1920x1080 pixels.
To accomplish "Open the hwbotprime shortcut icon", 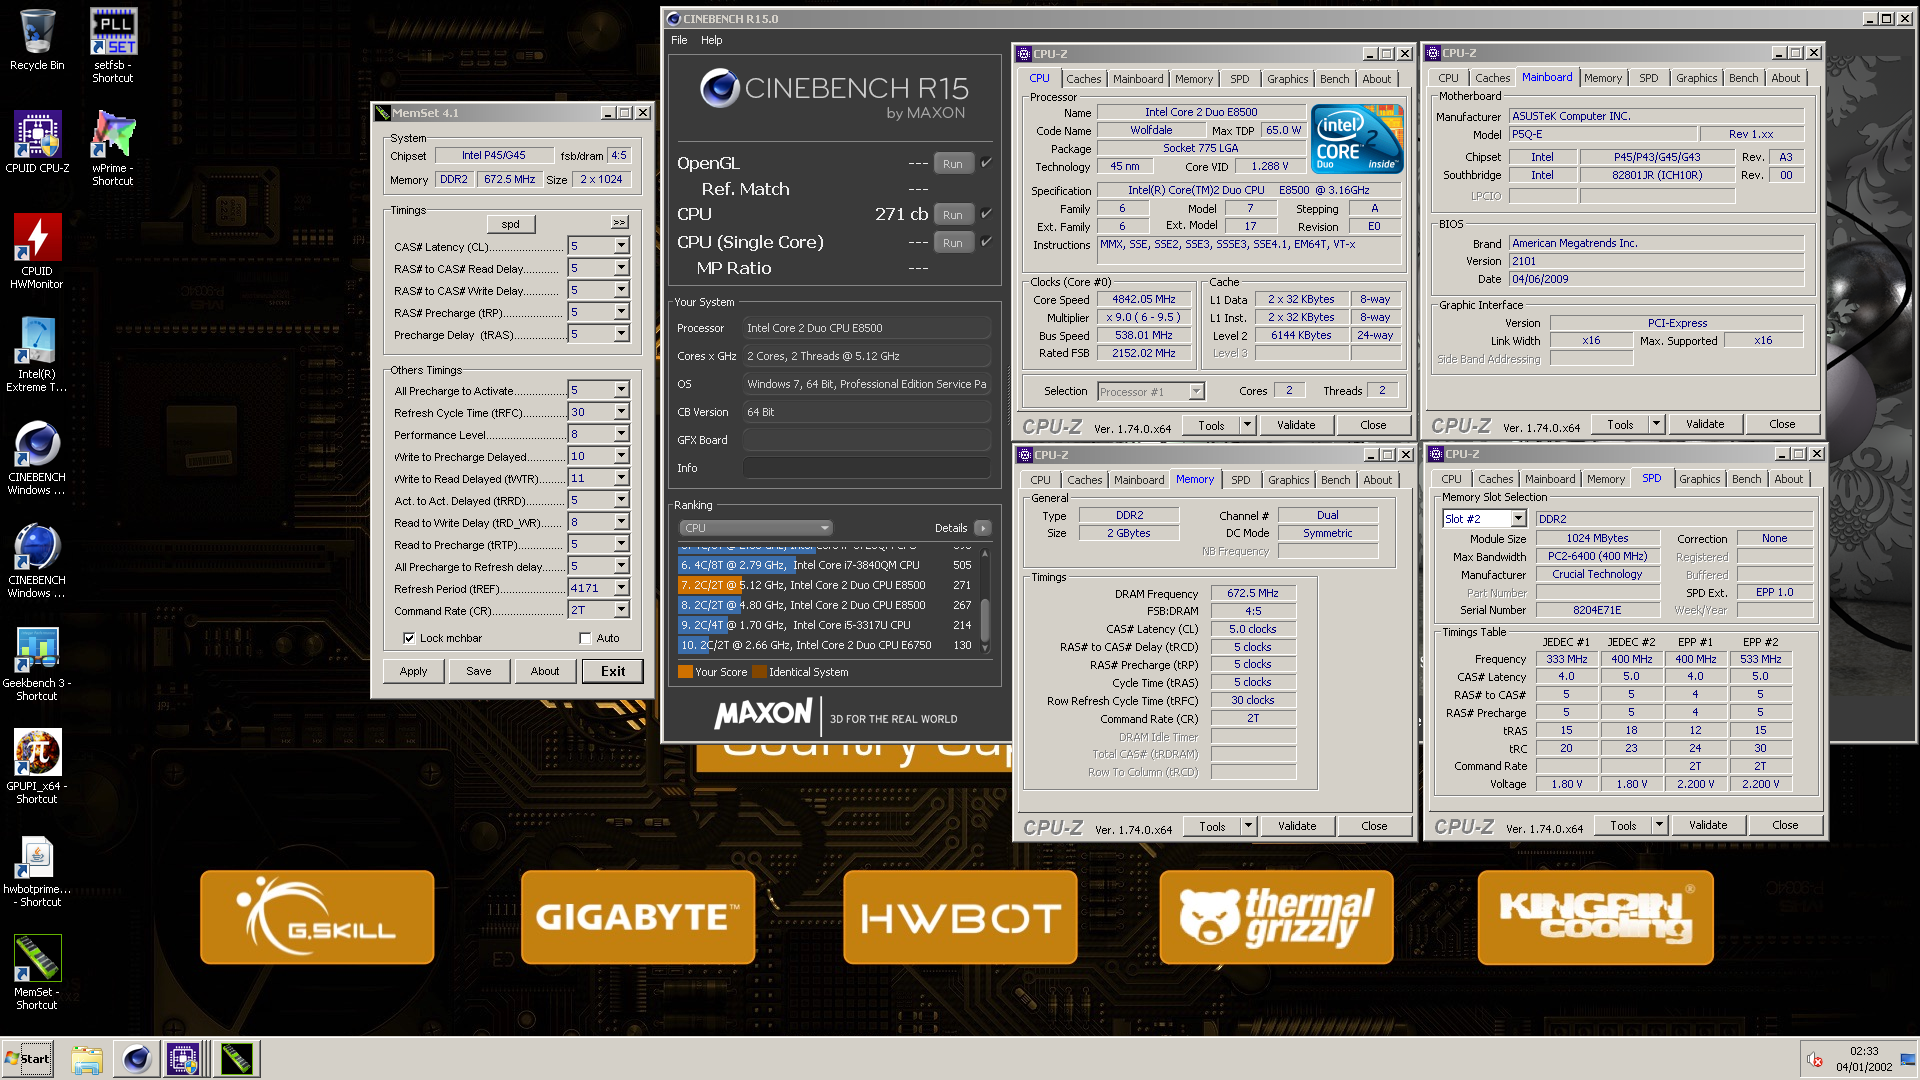I will point(37,870).
